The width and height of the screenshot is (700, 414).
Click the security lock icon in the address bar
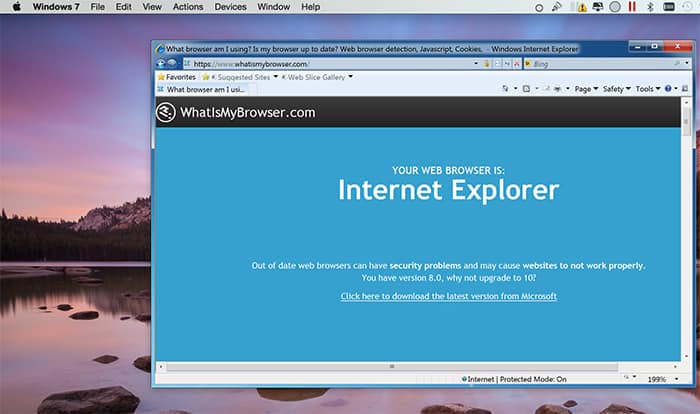click(x=487, y=64)
